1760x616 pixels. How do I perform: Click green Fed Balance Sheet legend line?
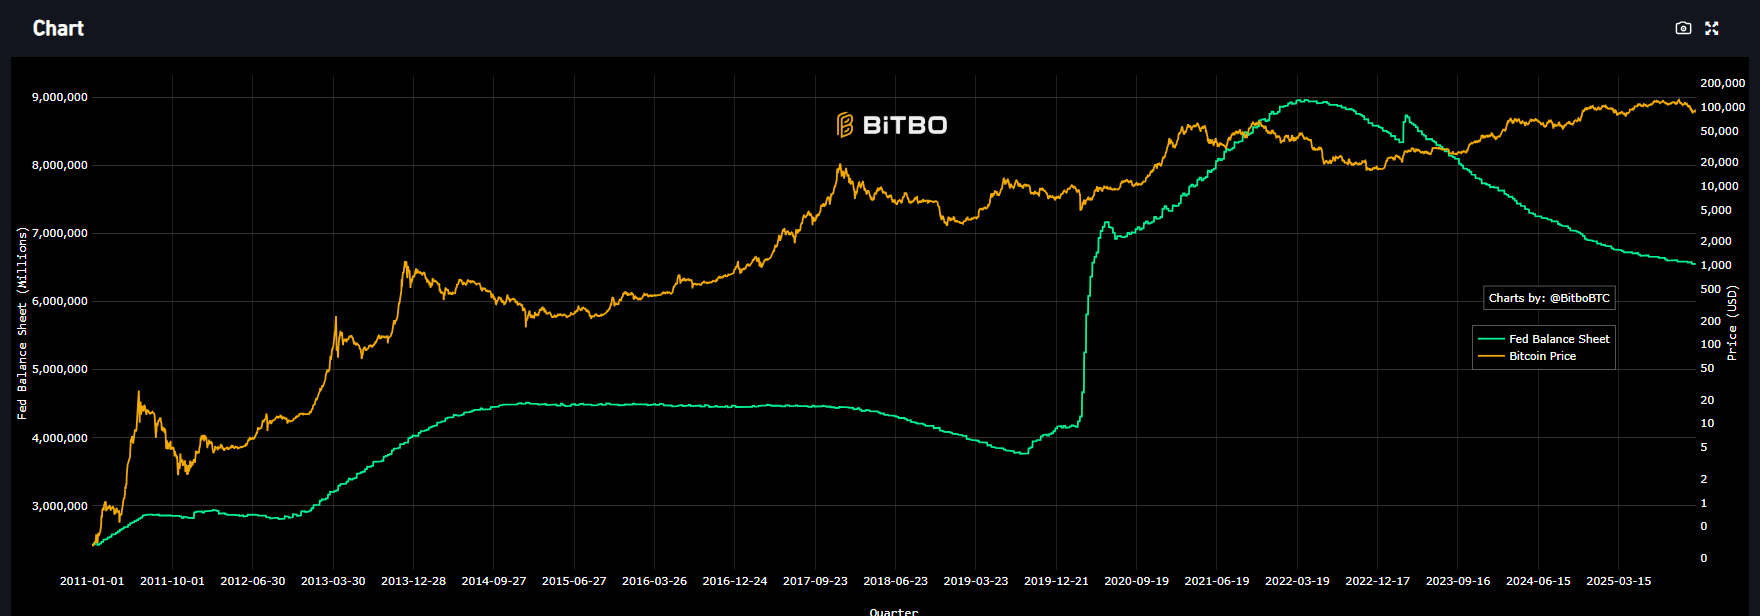[x=1491, y=339]
